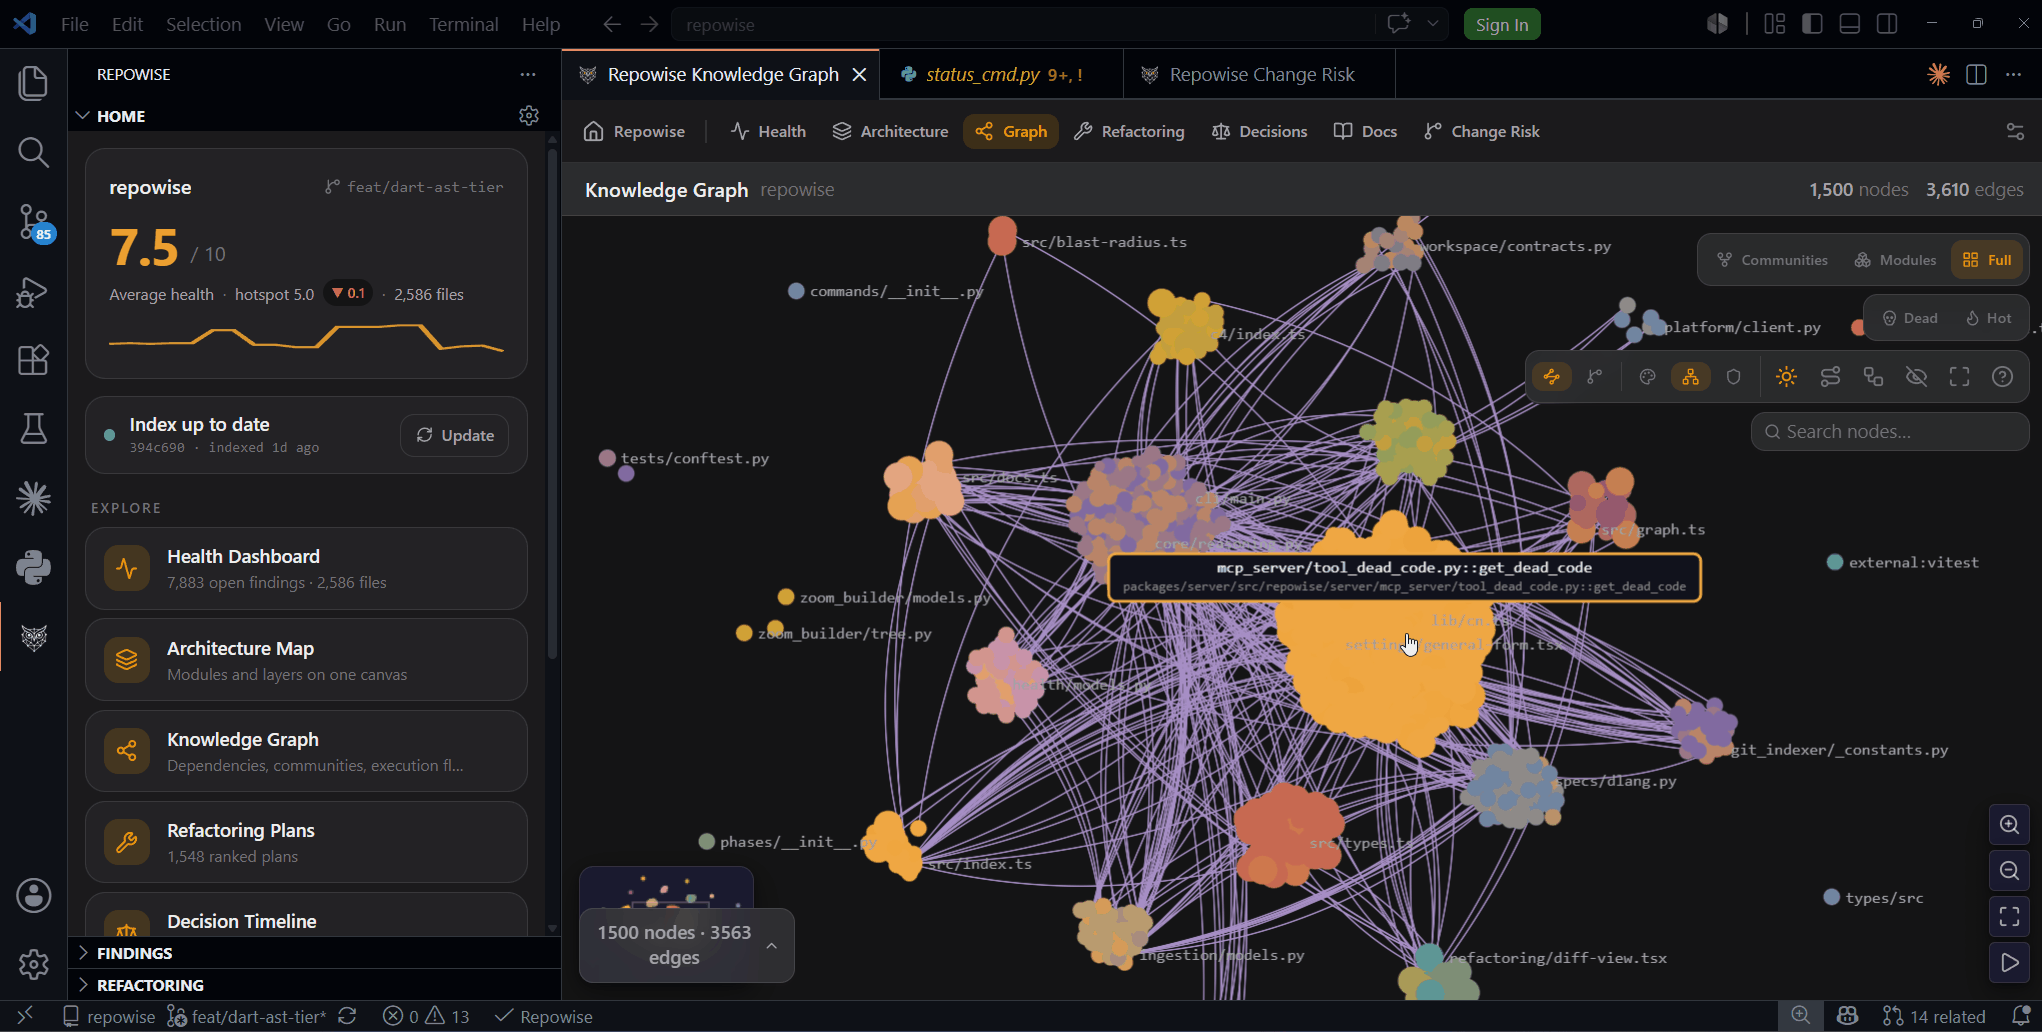
Task: Open the Explorer view in activity bar
Action: click(x=33, y=83)
